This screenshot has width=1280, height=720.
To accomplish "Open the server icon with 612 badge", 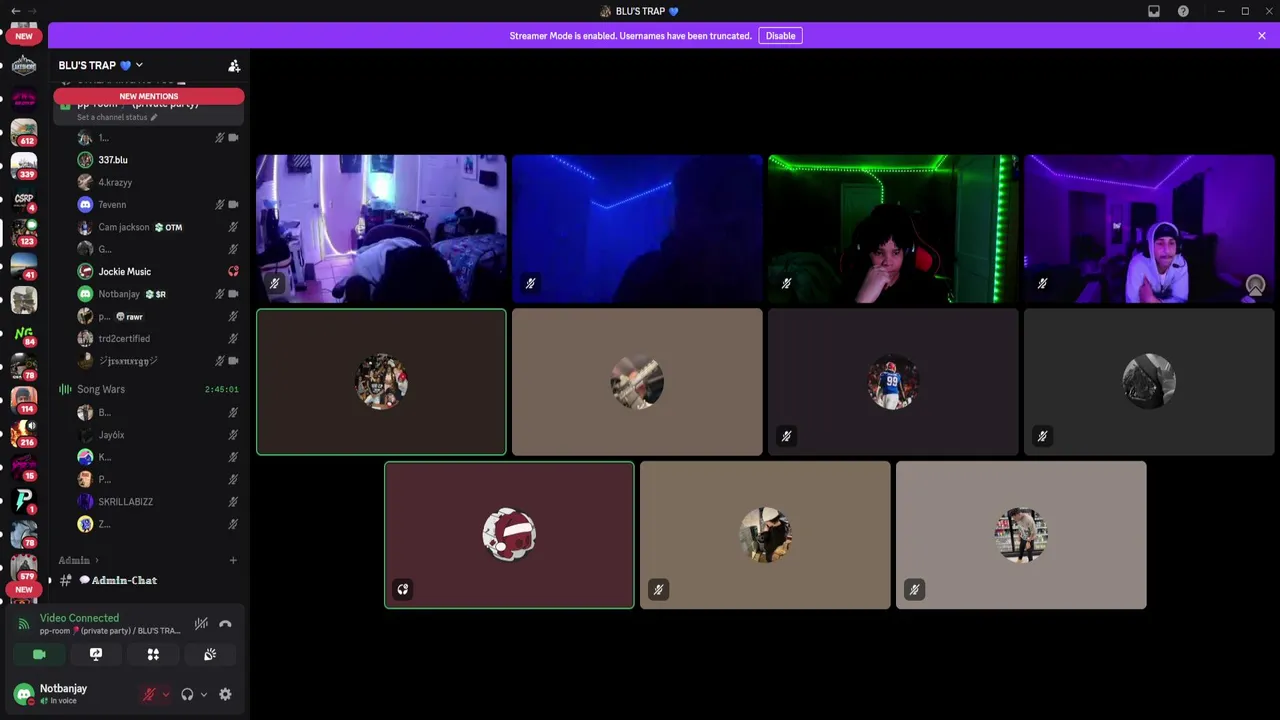I will click(24, 132).
